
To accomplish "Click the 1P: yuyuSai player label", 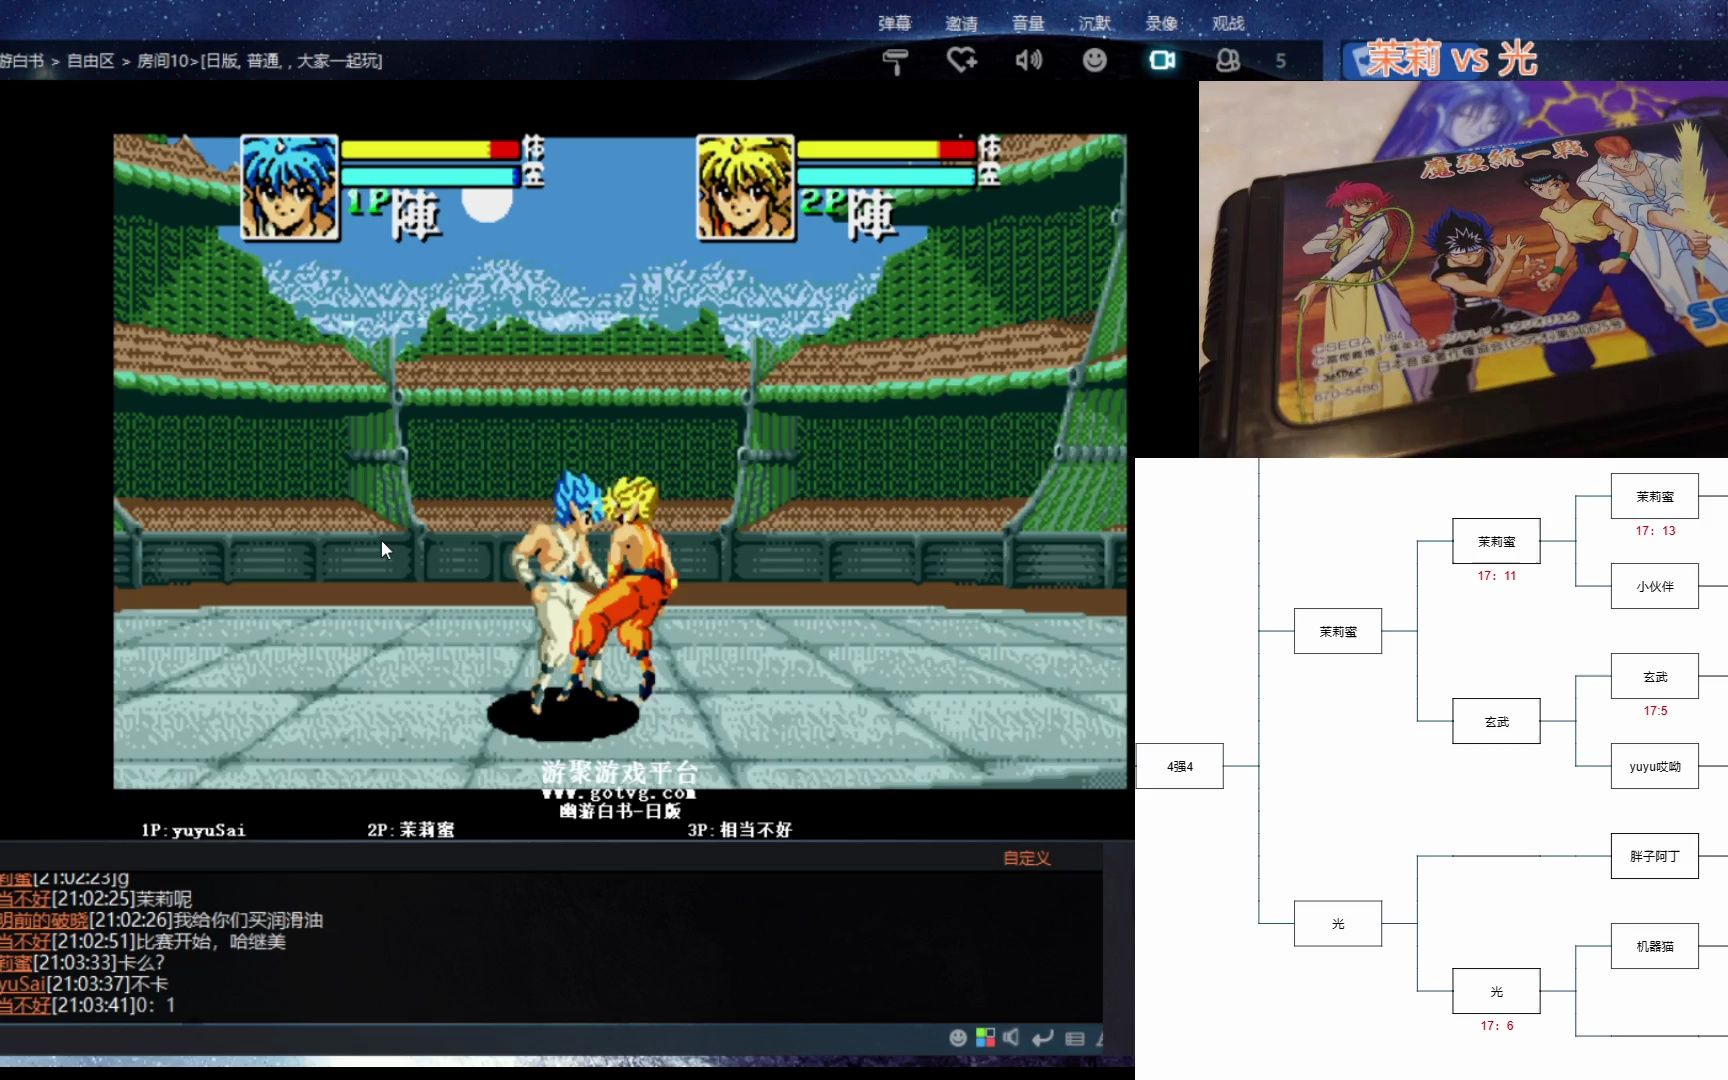I will [193, 830].
